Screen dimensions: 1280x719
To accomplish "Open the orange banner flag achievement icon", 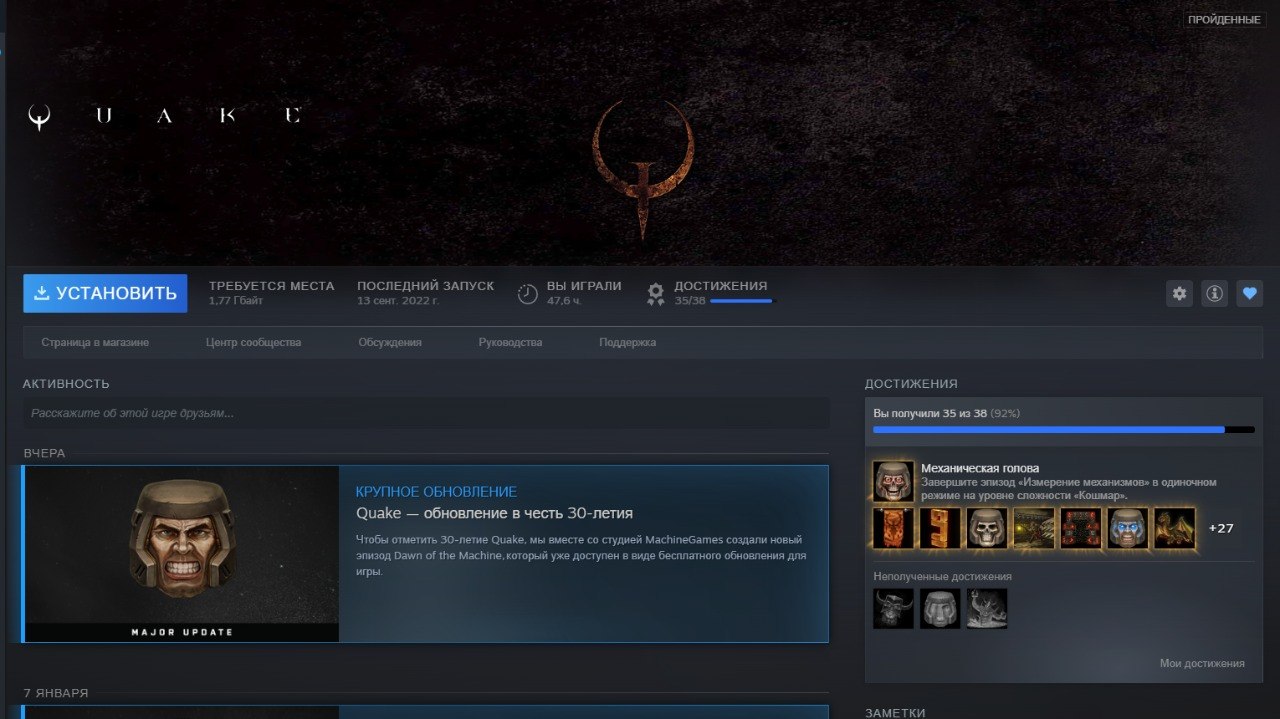I will point(893,528).
